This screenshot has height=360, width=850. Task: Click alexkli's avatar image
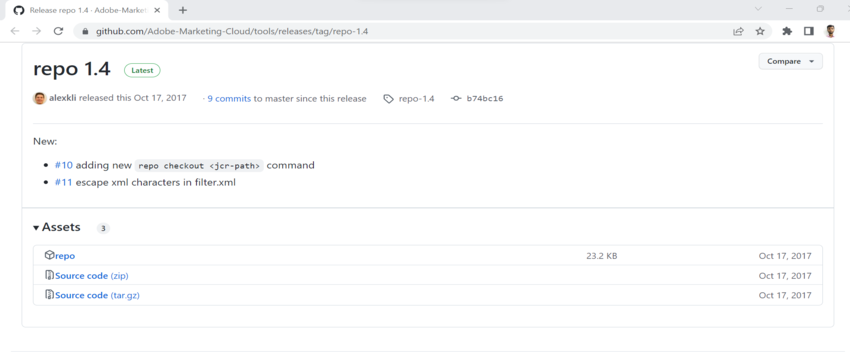[40, 98]
